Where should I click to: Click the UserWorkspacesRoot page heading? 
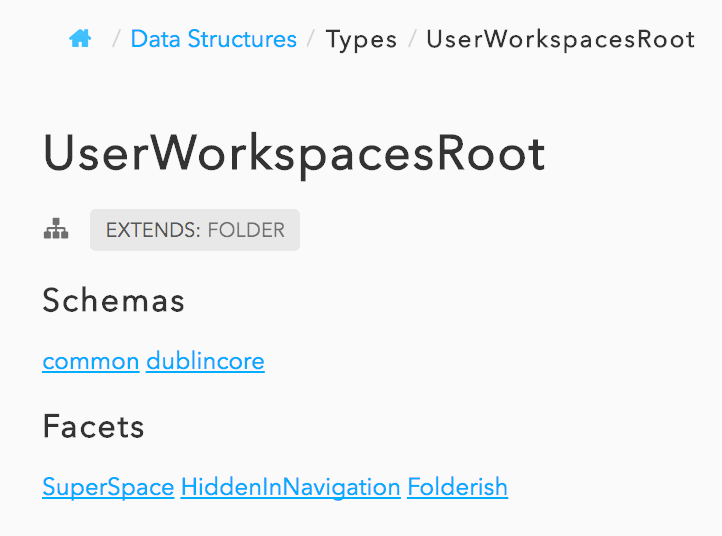pyautogui.click(x=294, y=155)
